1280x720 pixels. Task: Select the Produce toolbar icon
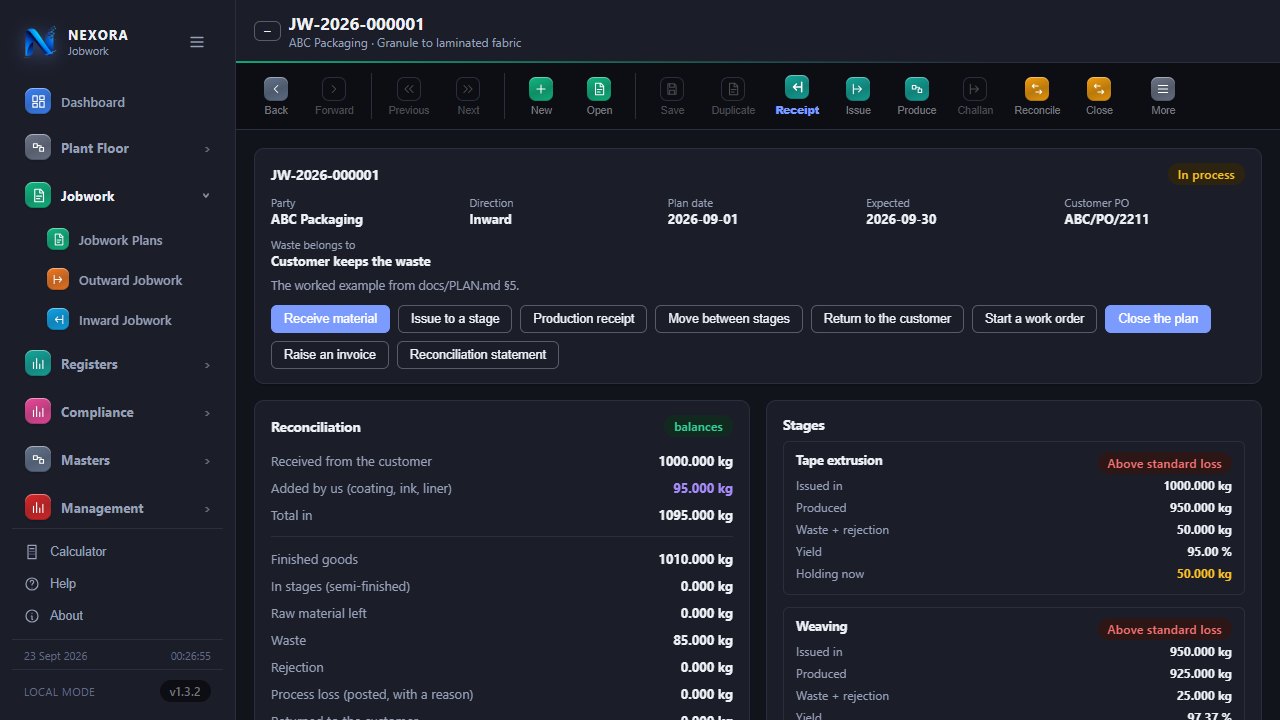[x=917, y=88]
